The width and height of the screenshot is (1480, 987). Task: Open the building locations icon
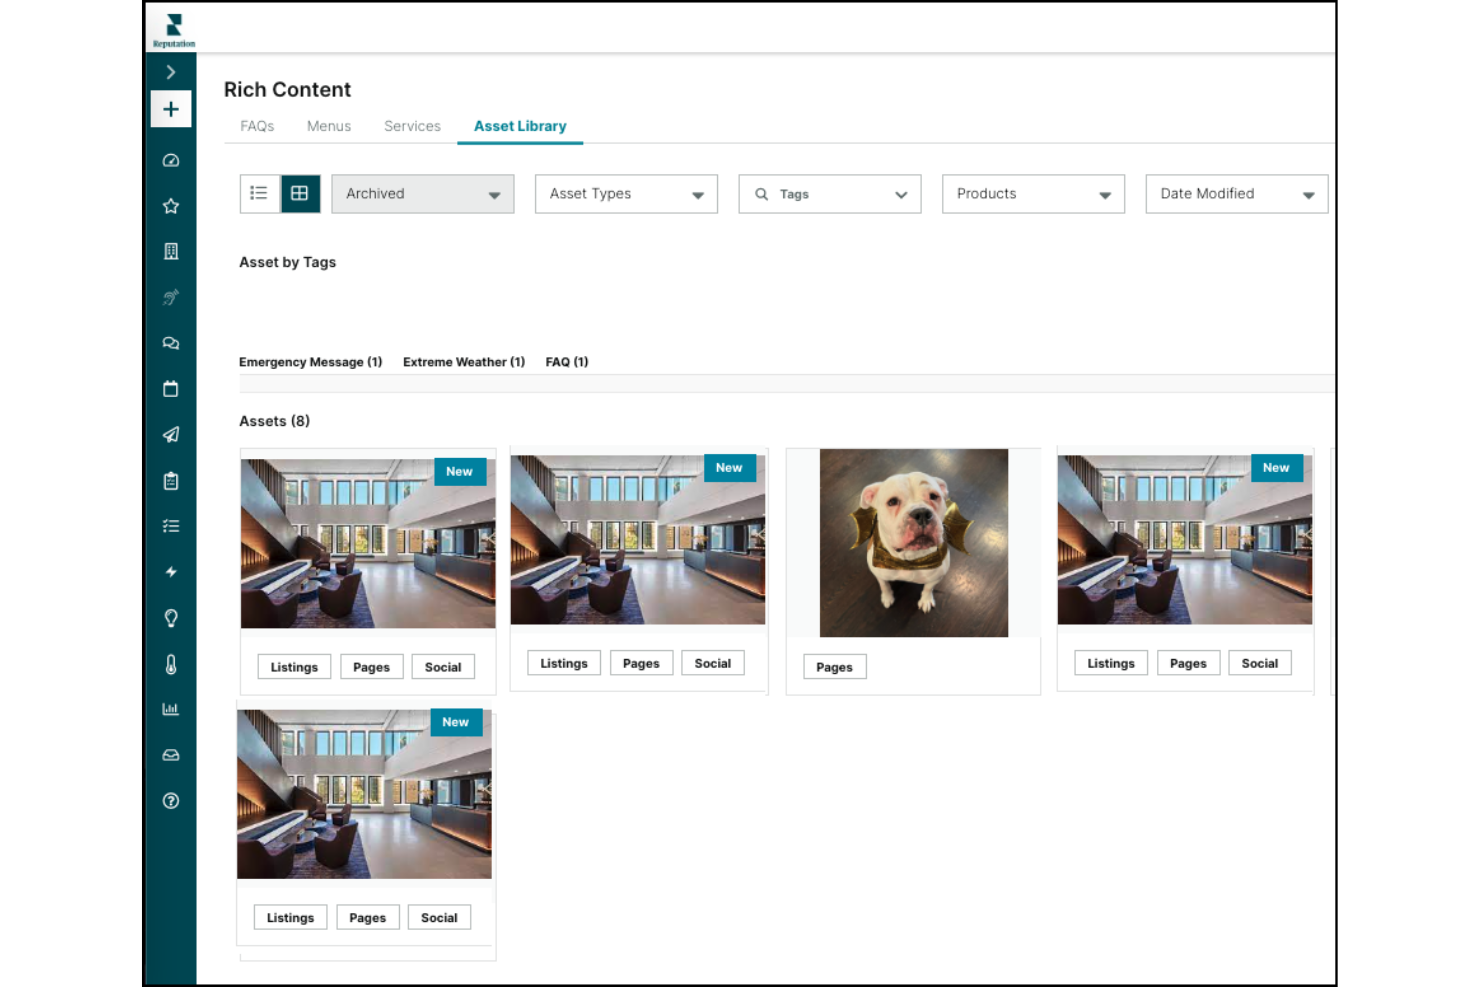click(170, 251)
